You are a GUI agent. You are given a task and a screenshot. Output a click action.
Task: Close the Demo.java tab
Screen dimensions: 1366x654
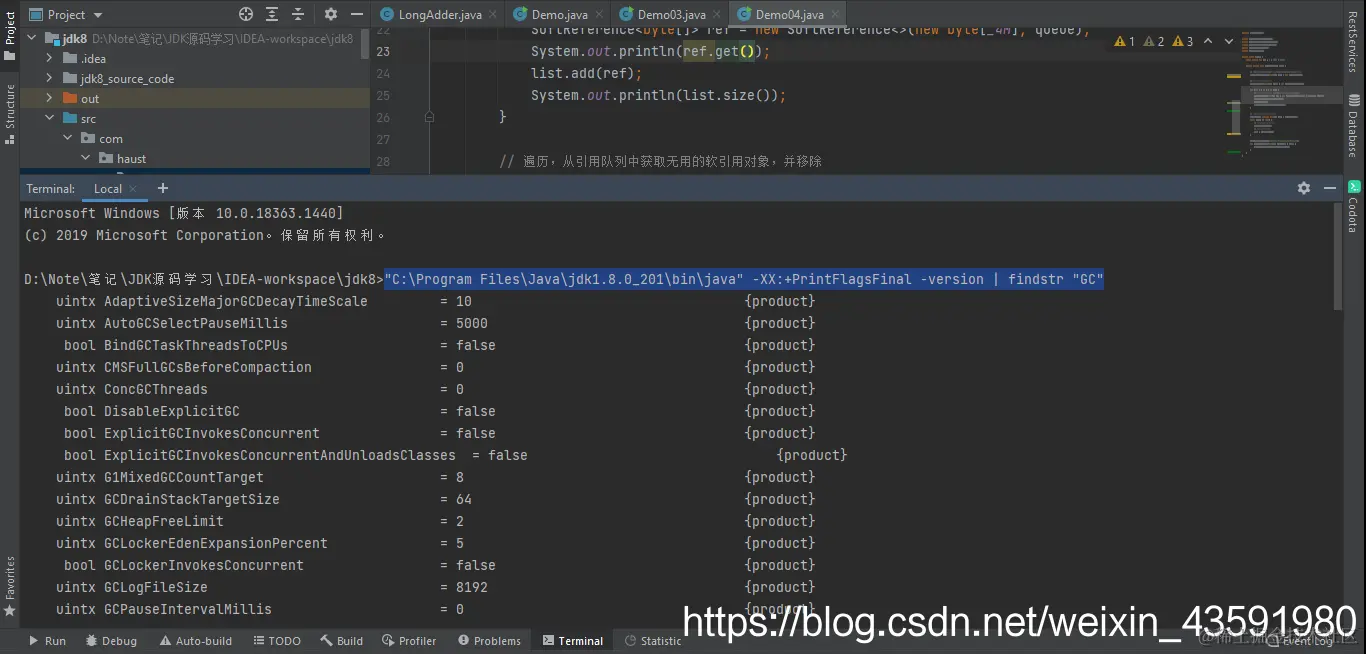coord(599,15)
